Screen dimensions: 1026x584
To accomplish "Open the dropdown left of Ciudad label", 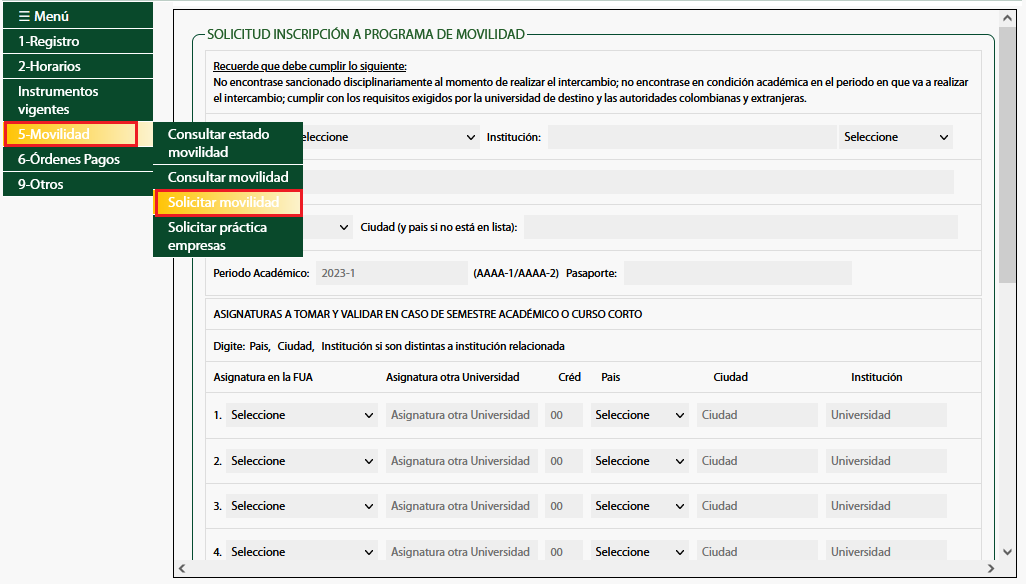I will point(328,227).
